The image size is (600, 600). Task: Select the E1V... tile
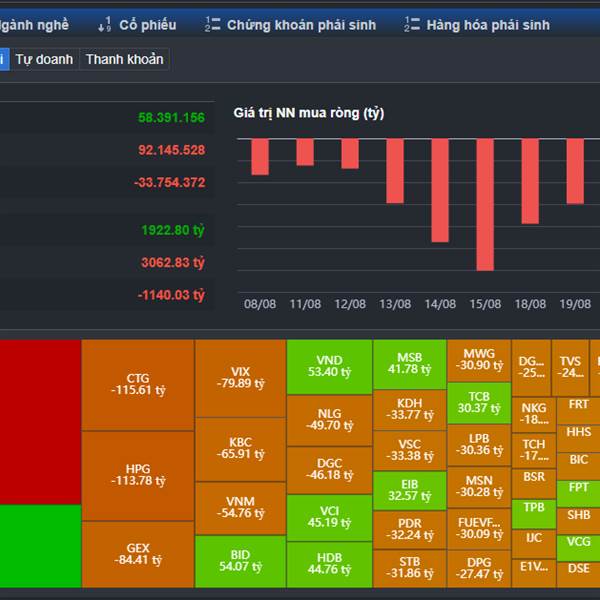(534, 573)
